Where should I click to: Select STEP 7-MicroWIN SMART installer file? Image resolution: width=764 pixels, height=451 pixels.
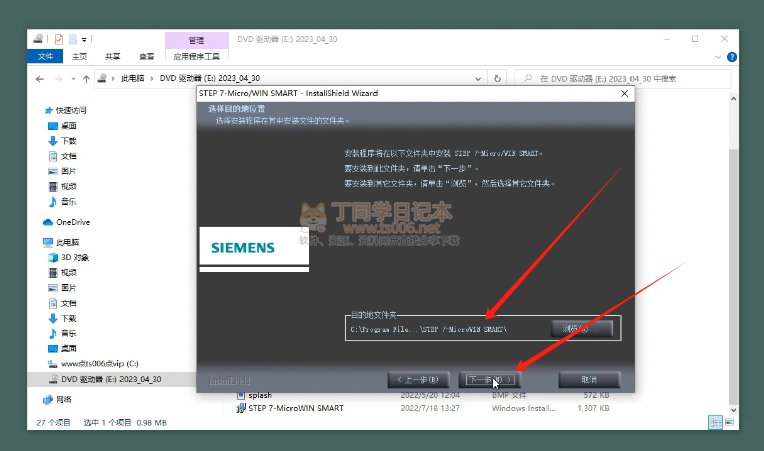point(291,408)
